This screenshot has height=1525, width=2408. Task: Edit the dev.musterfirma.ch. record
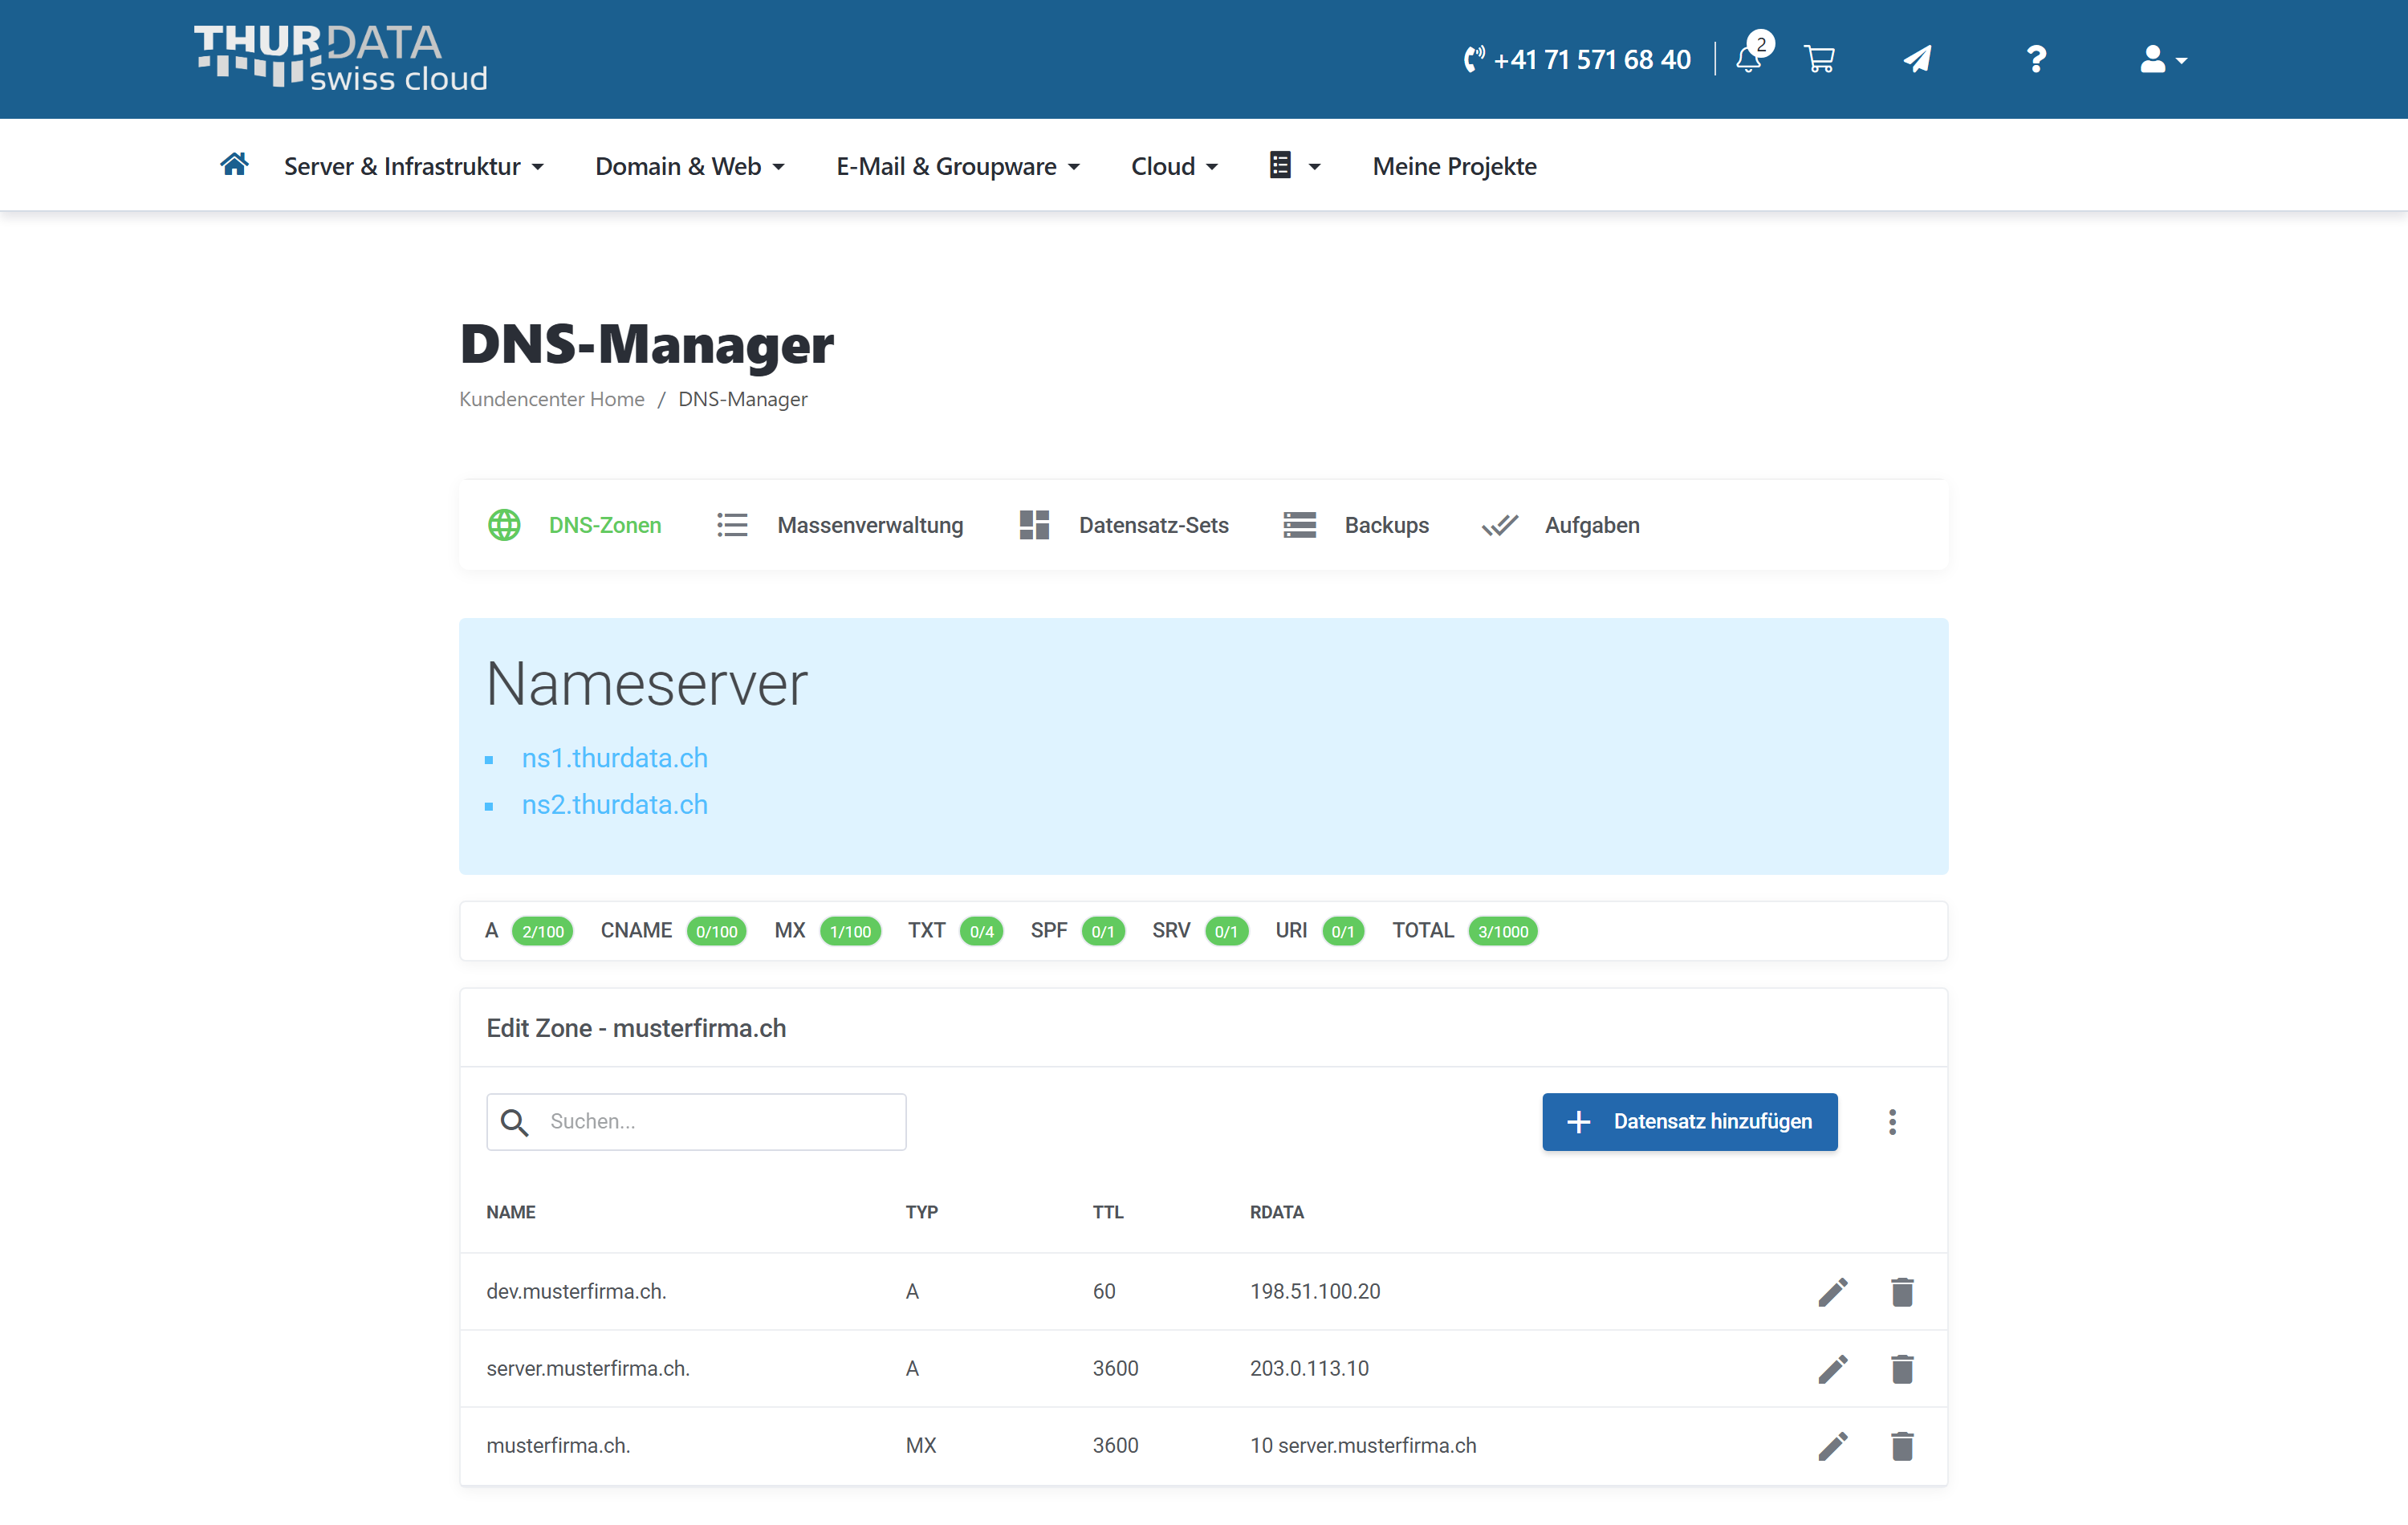coord(1832,1291)
